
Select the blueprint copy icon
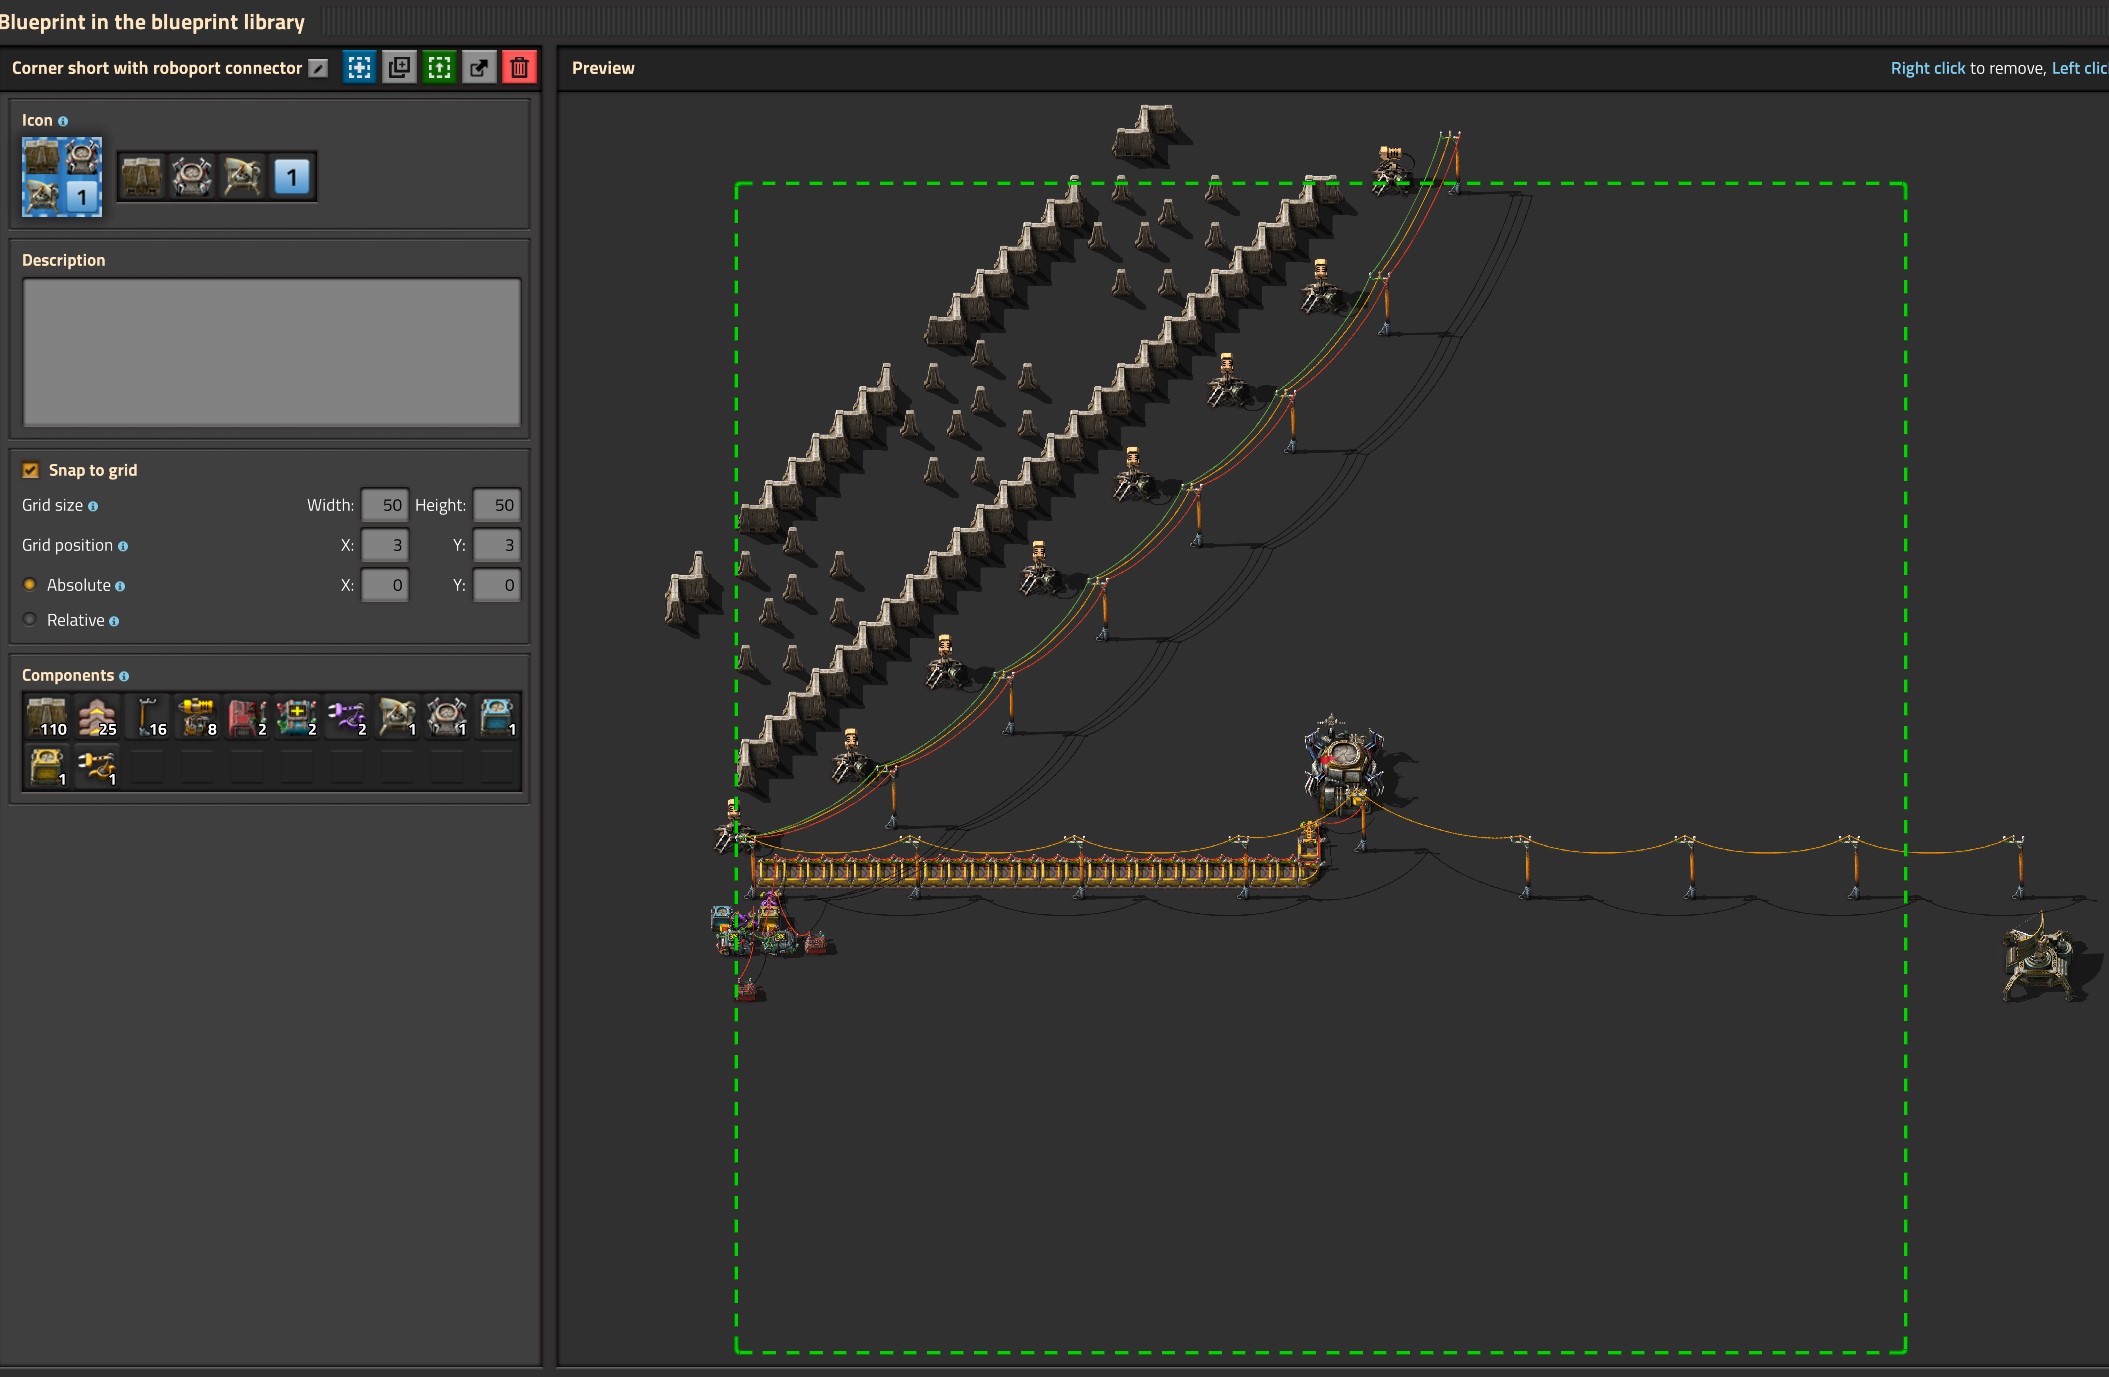click(400, 69)
